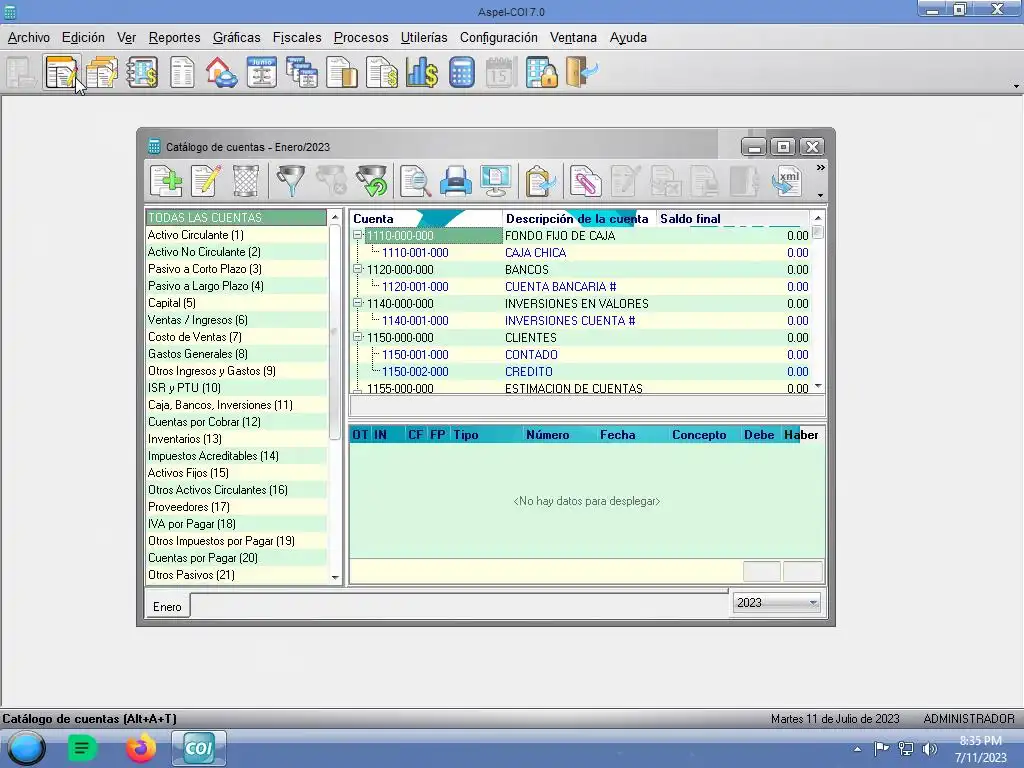1024x768 pixels.
Task: Open the Reportes menu
Action: coord(174,38)
